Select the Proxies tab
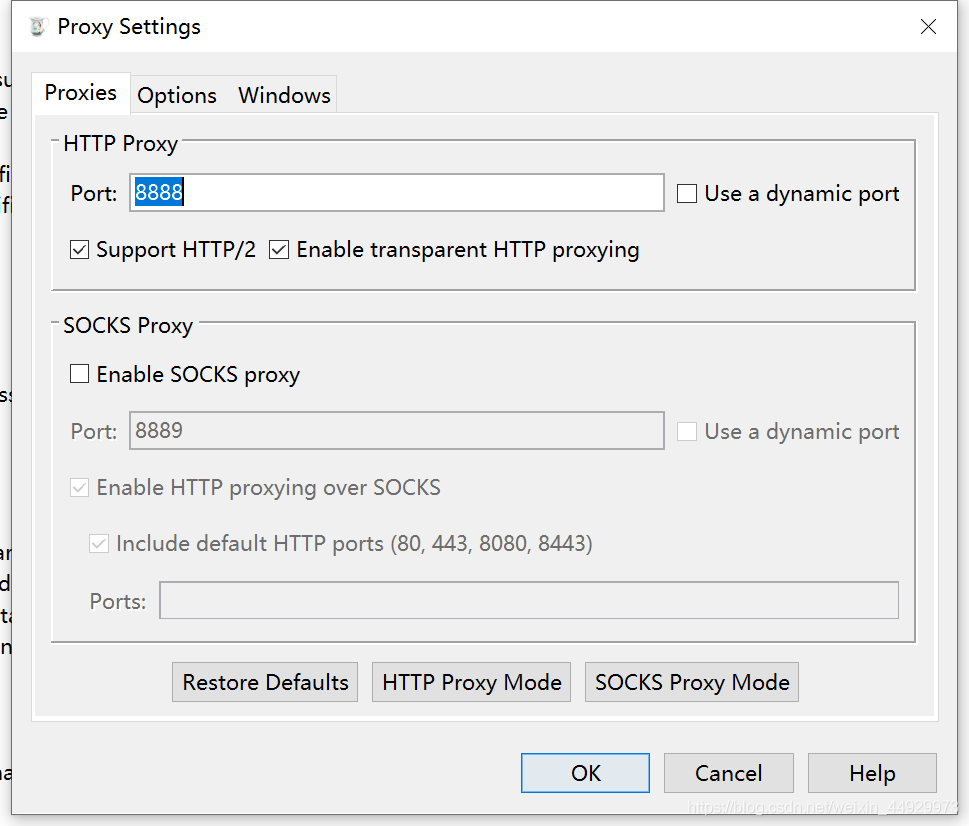This screenshot has height=826, width=969. pyautogui.click(x=80, y=93)
